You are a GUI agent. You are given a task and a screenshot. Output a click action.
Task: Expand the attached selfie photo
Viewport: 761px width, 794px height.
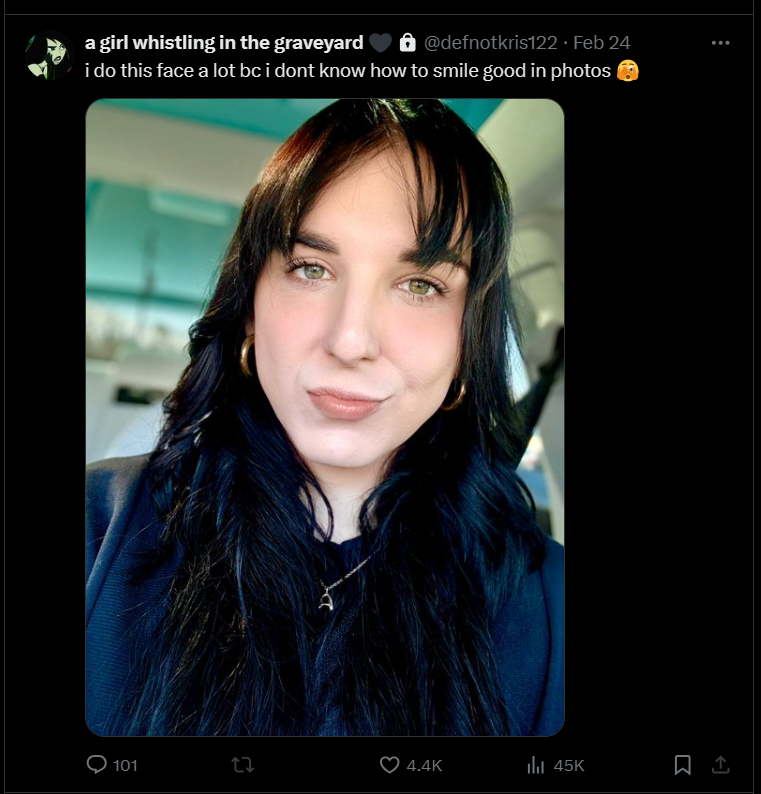coord(325,417)
